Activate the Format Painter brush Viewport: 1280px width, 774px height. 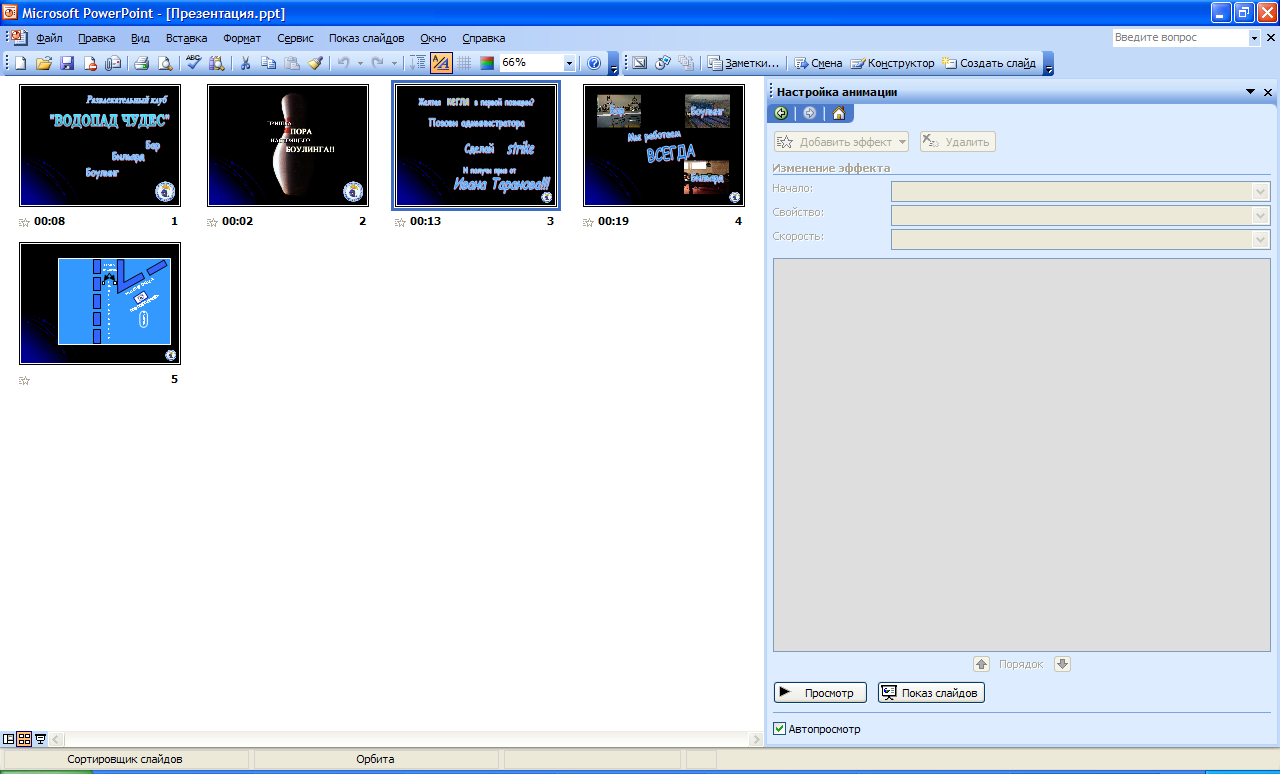coord(315,63)
